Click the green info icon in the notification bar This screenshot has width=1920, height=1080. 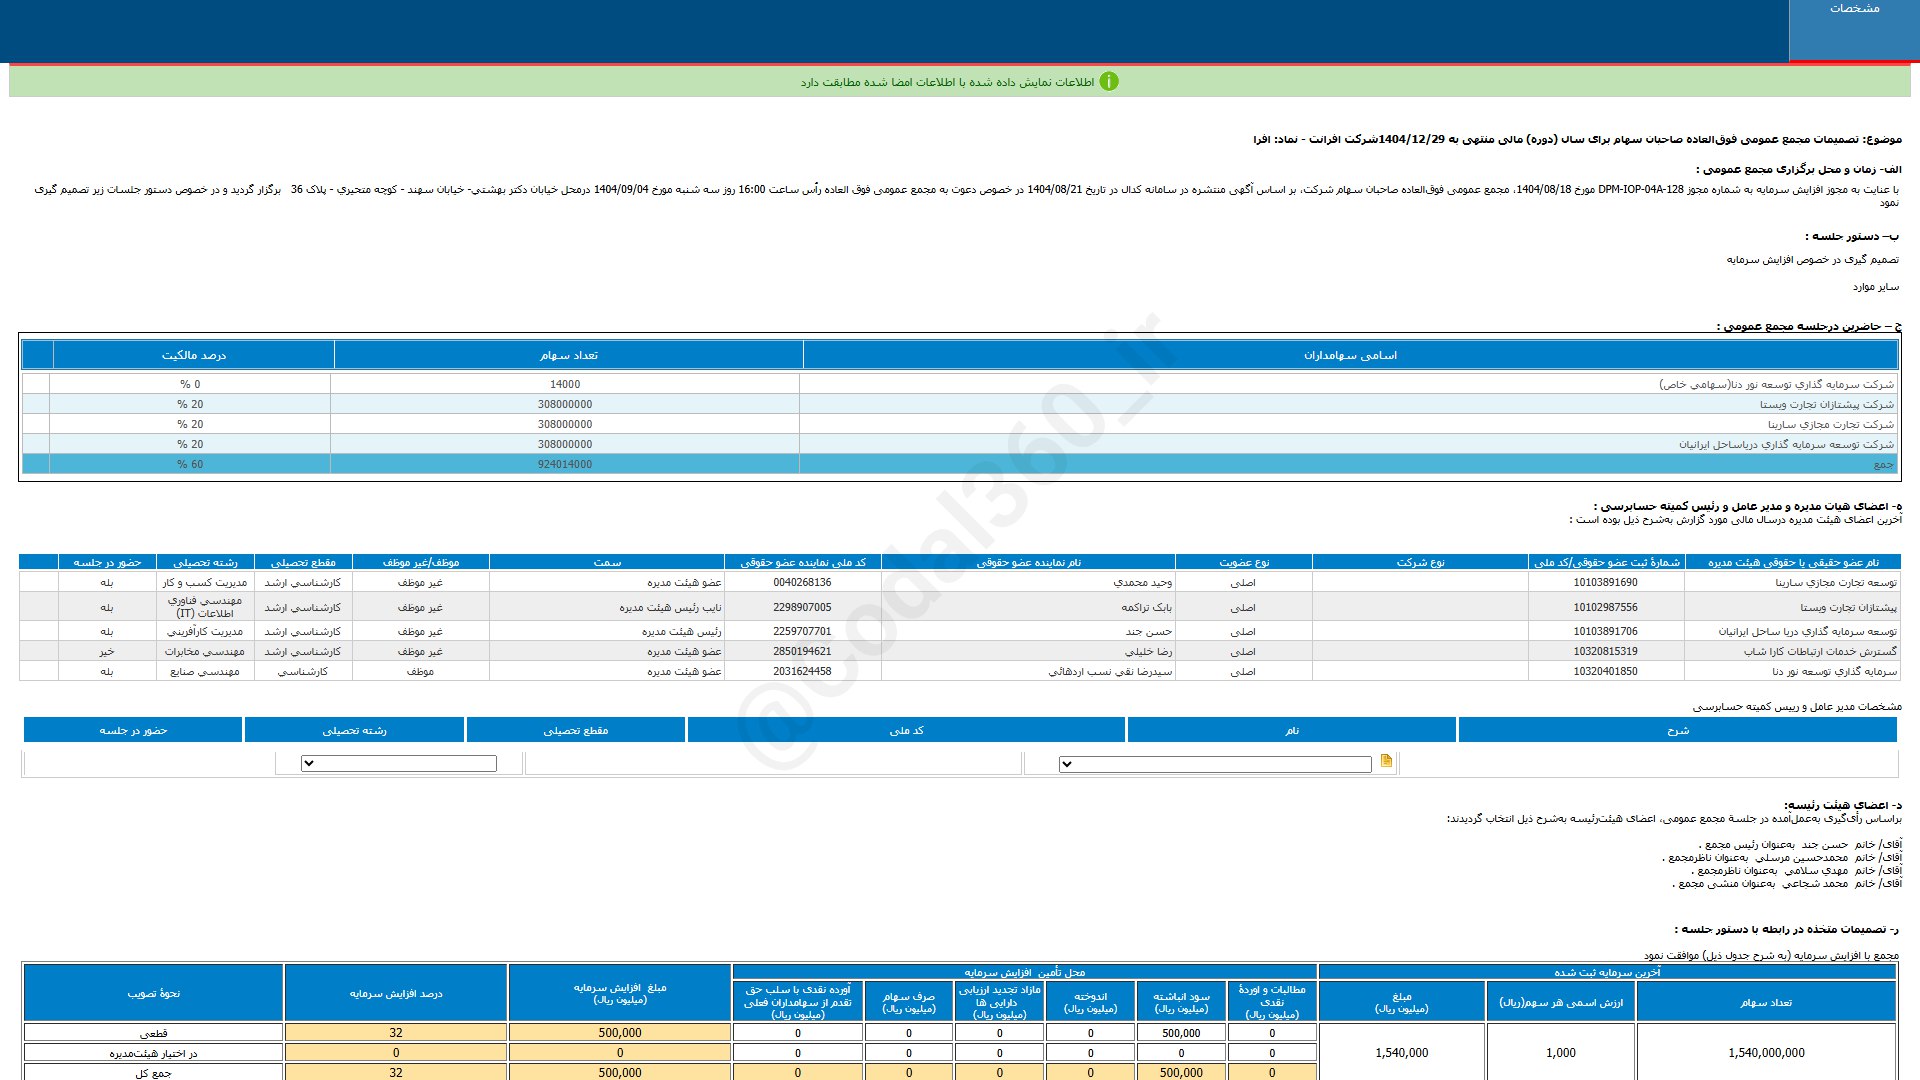(1109, 82)
